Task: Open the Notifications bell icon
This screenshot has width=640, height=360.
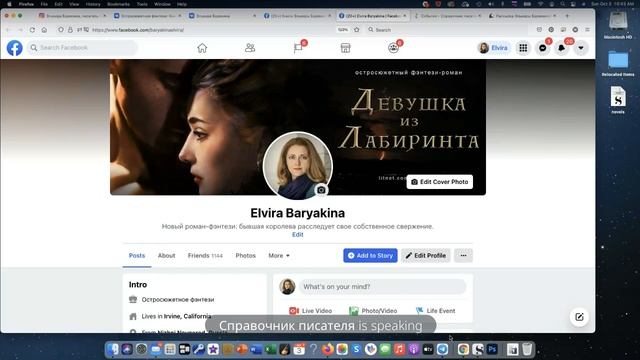Action: [x=562, y=48]
